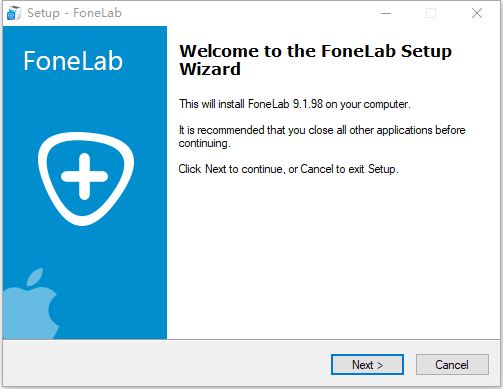503x389 pixels.
Task: Close the FoneLab Setup window
Action: click(x=477, y=13)
